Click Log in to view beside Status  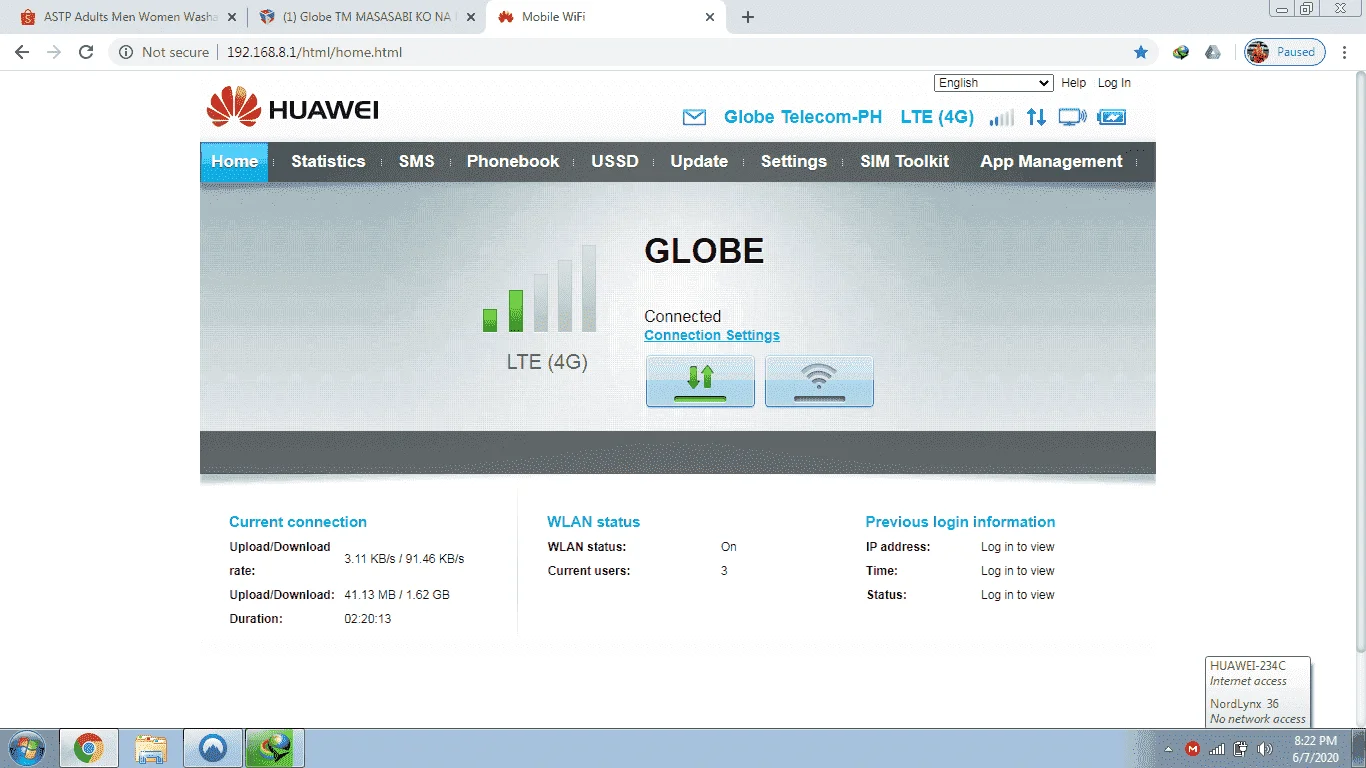(x=1017, y=595)
